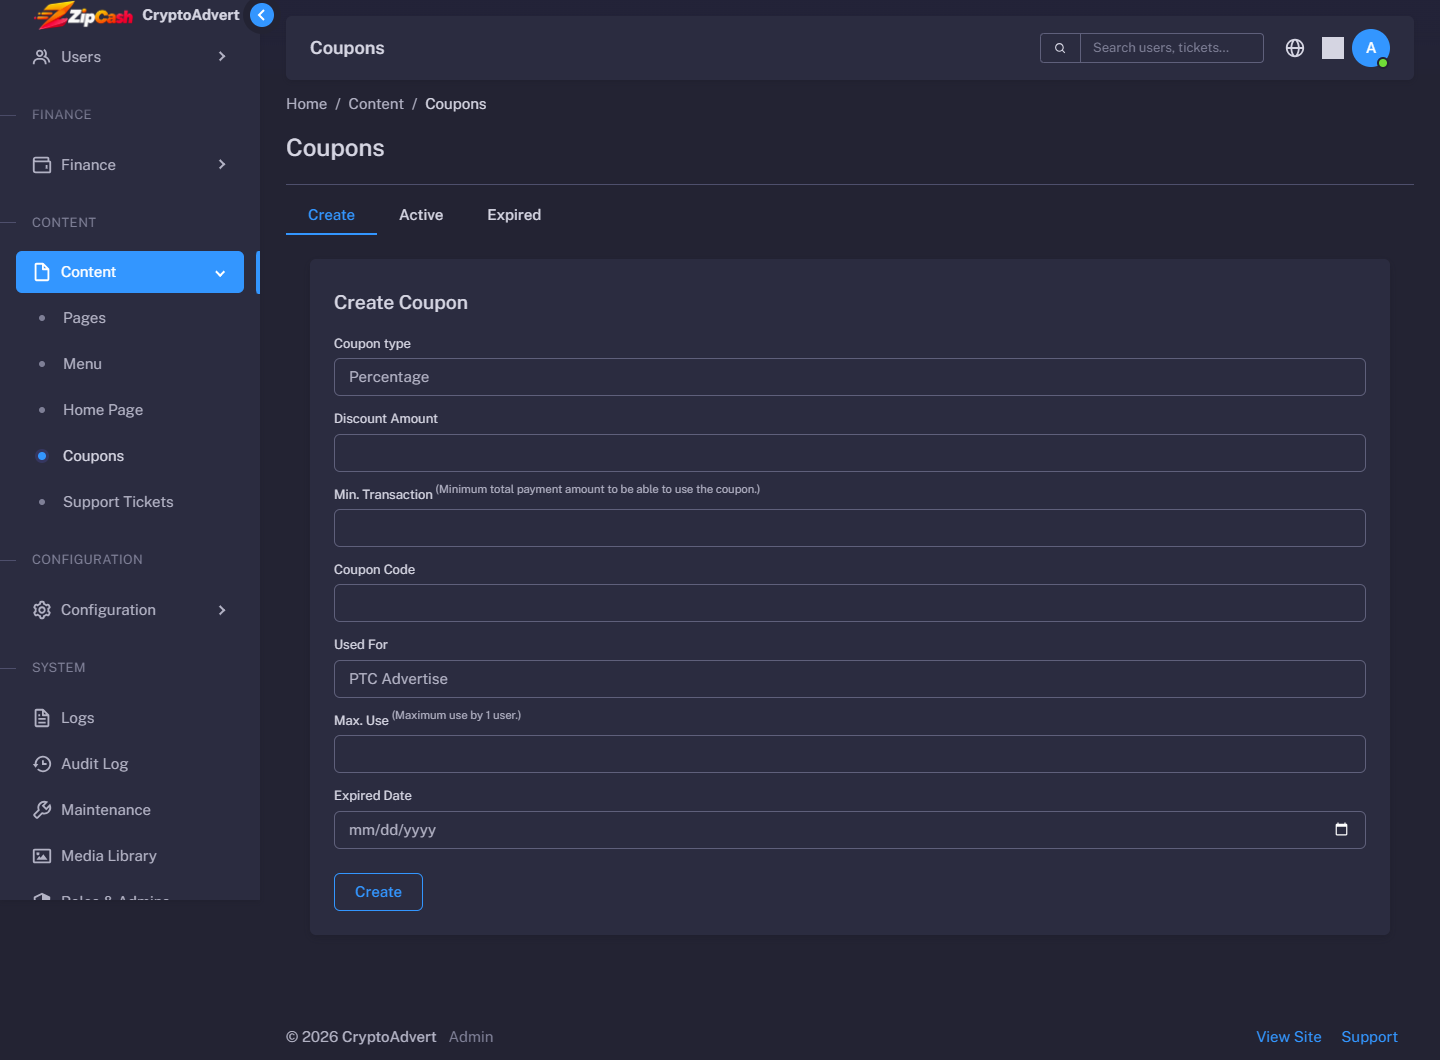The image size is (1440, 1060).
Task: Focus the Discount Amount field
Action: pos(850,453)
